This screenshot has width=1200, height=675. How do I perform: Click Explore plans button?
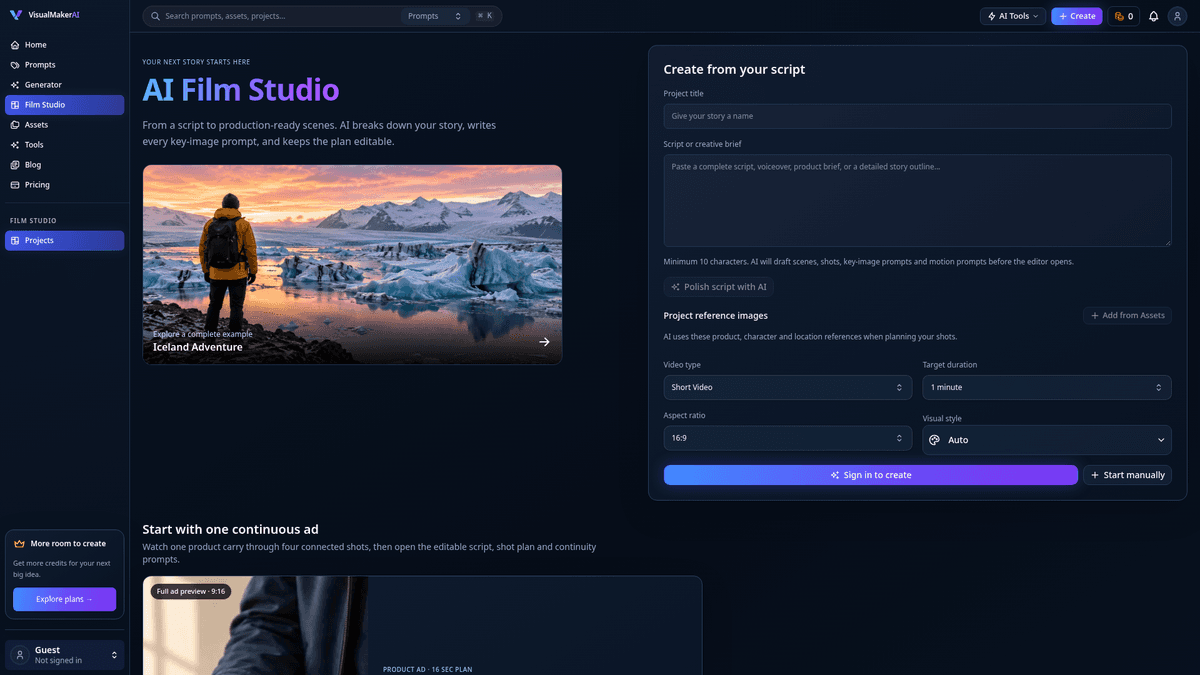65,599
